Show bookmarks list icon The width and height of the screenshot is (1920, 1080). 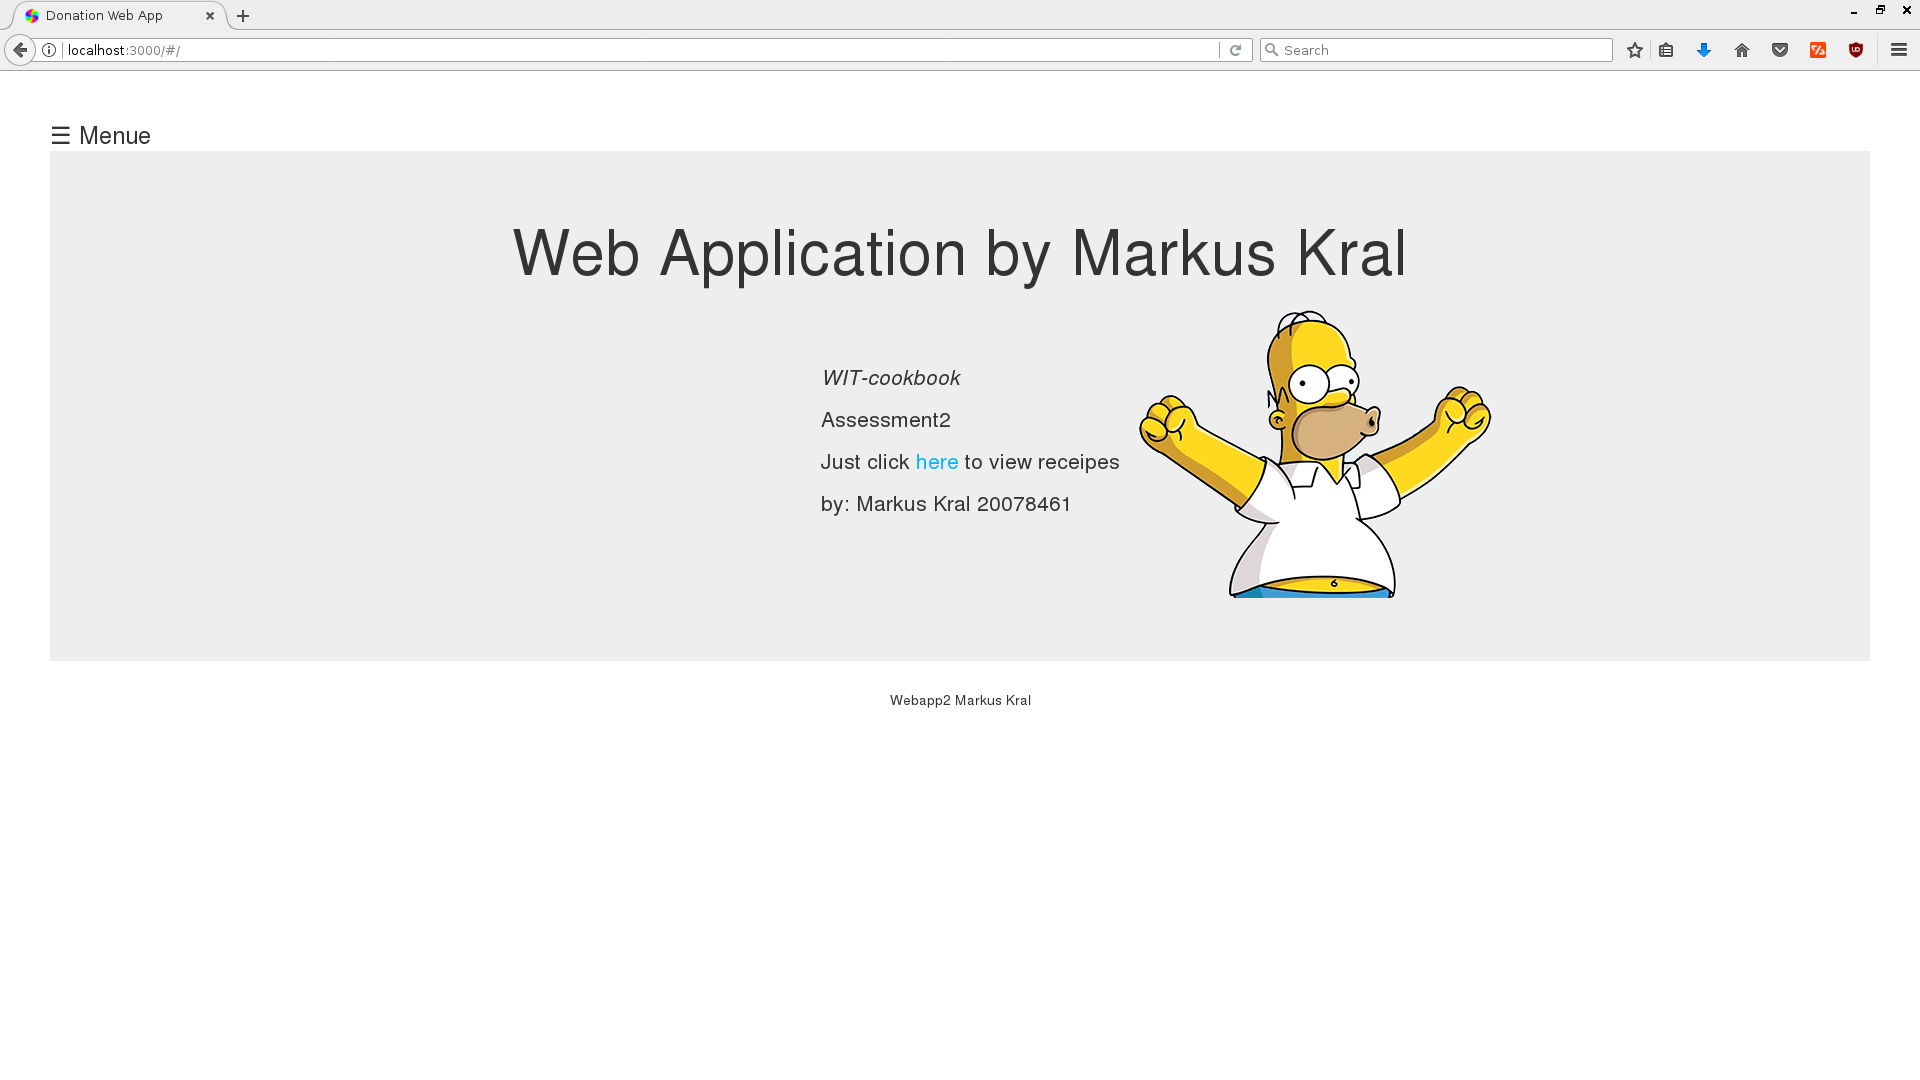pos(1666,50)
